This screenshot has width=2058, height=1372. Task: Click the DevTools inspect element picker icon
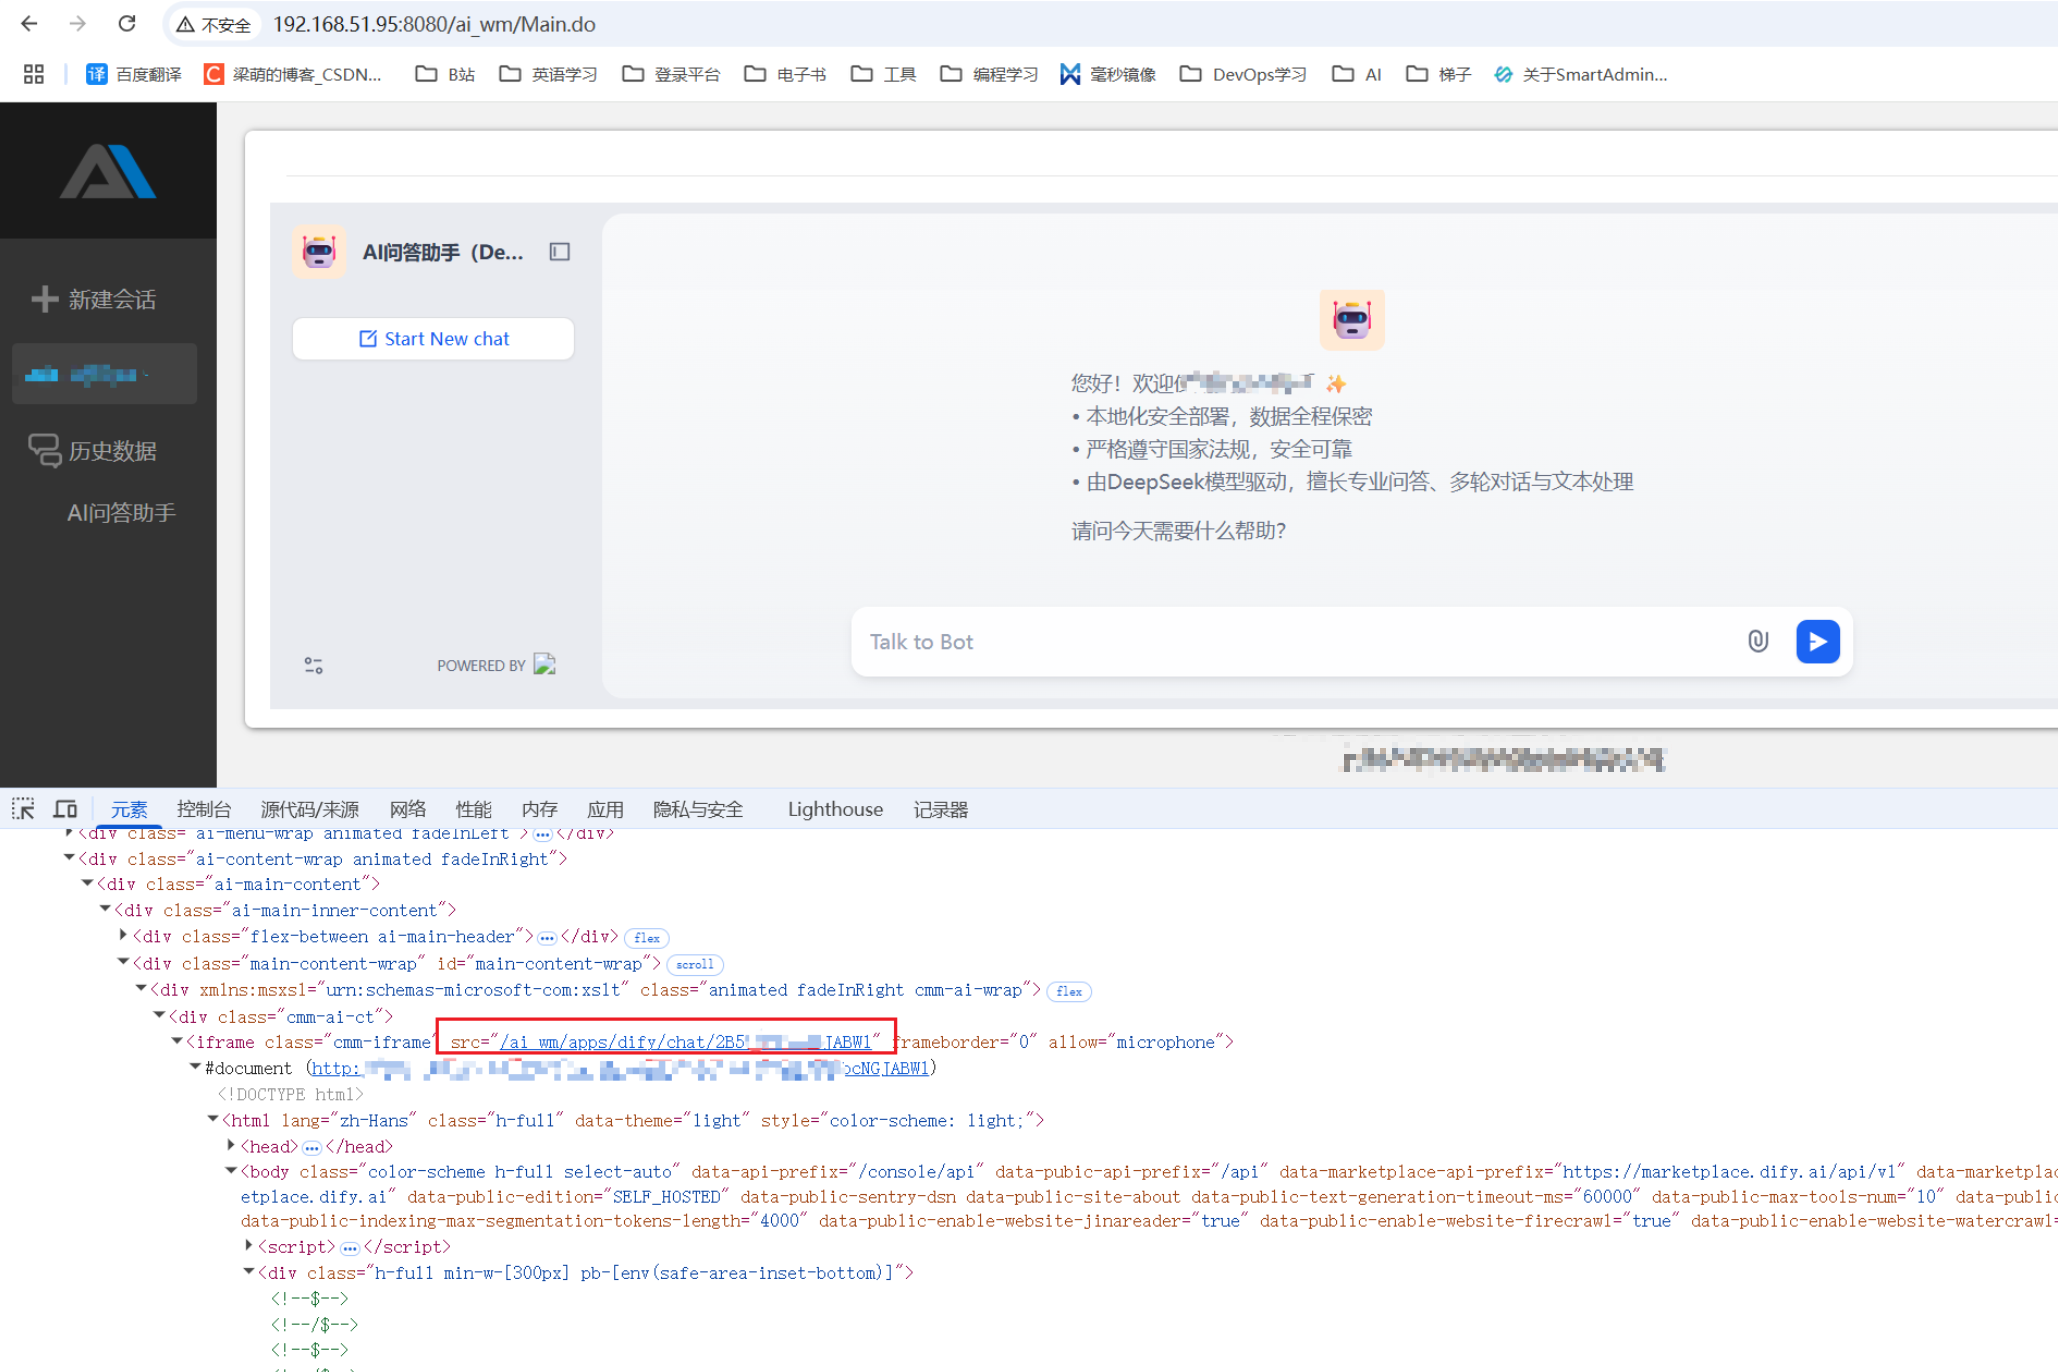[23, 808]
